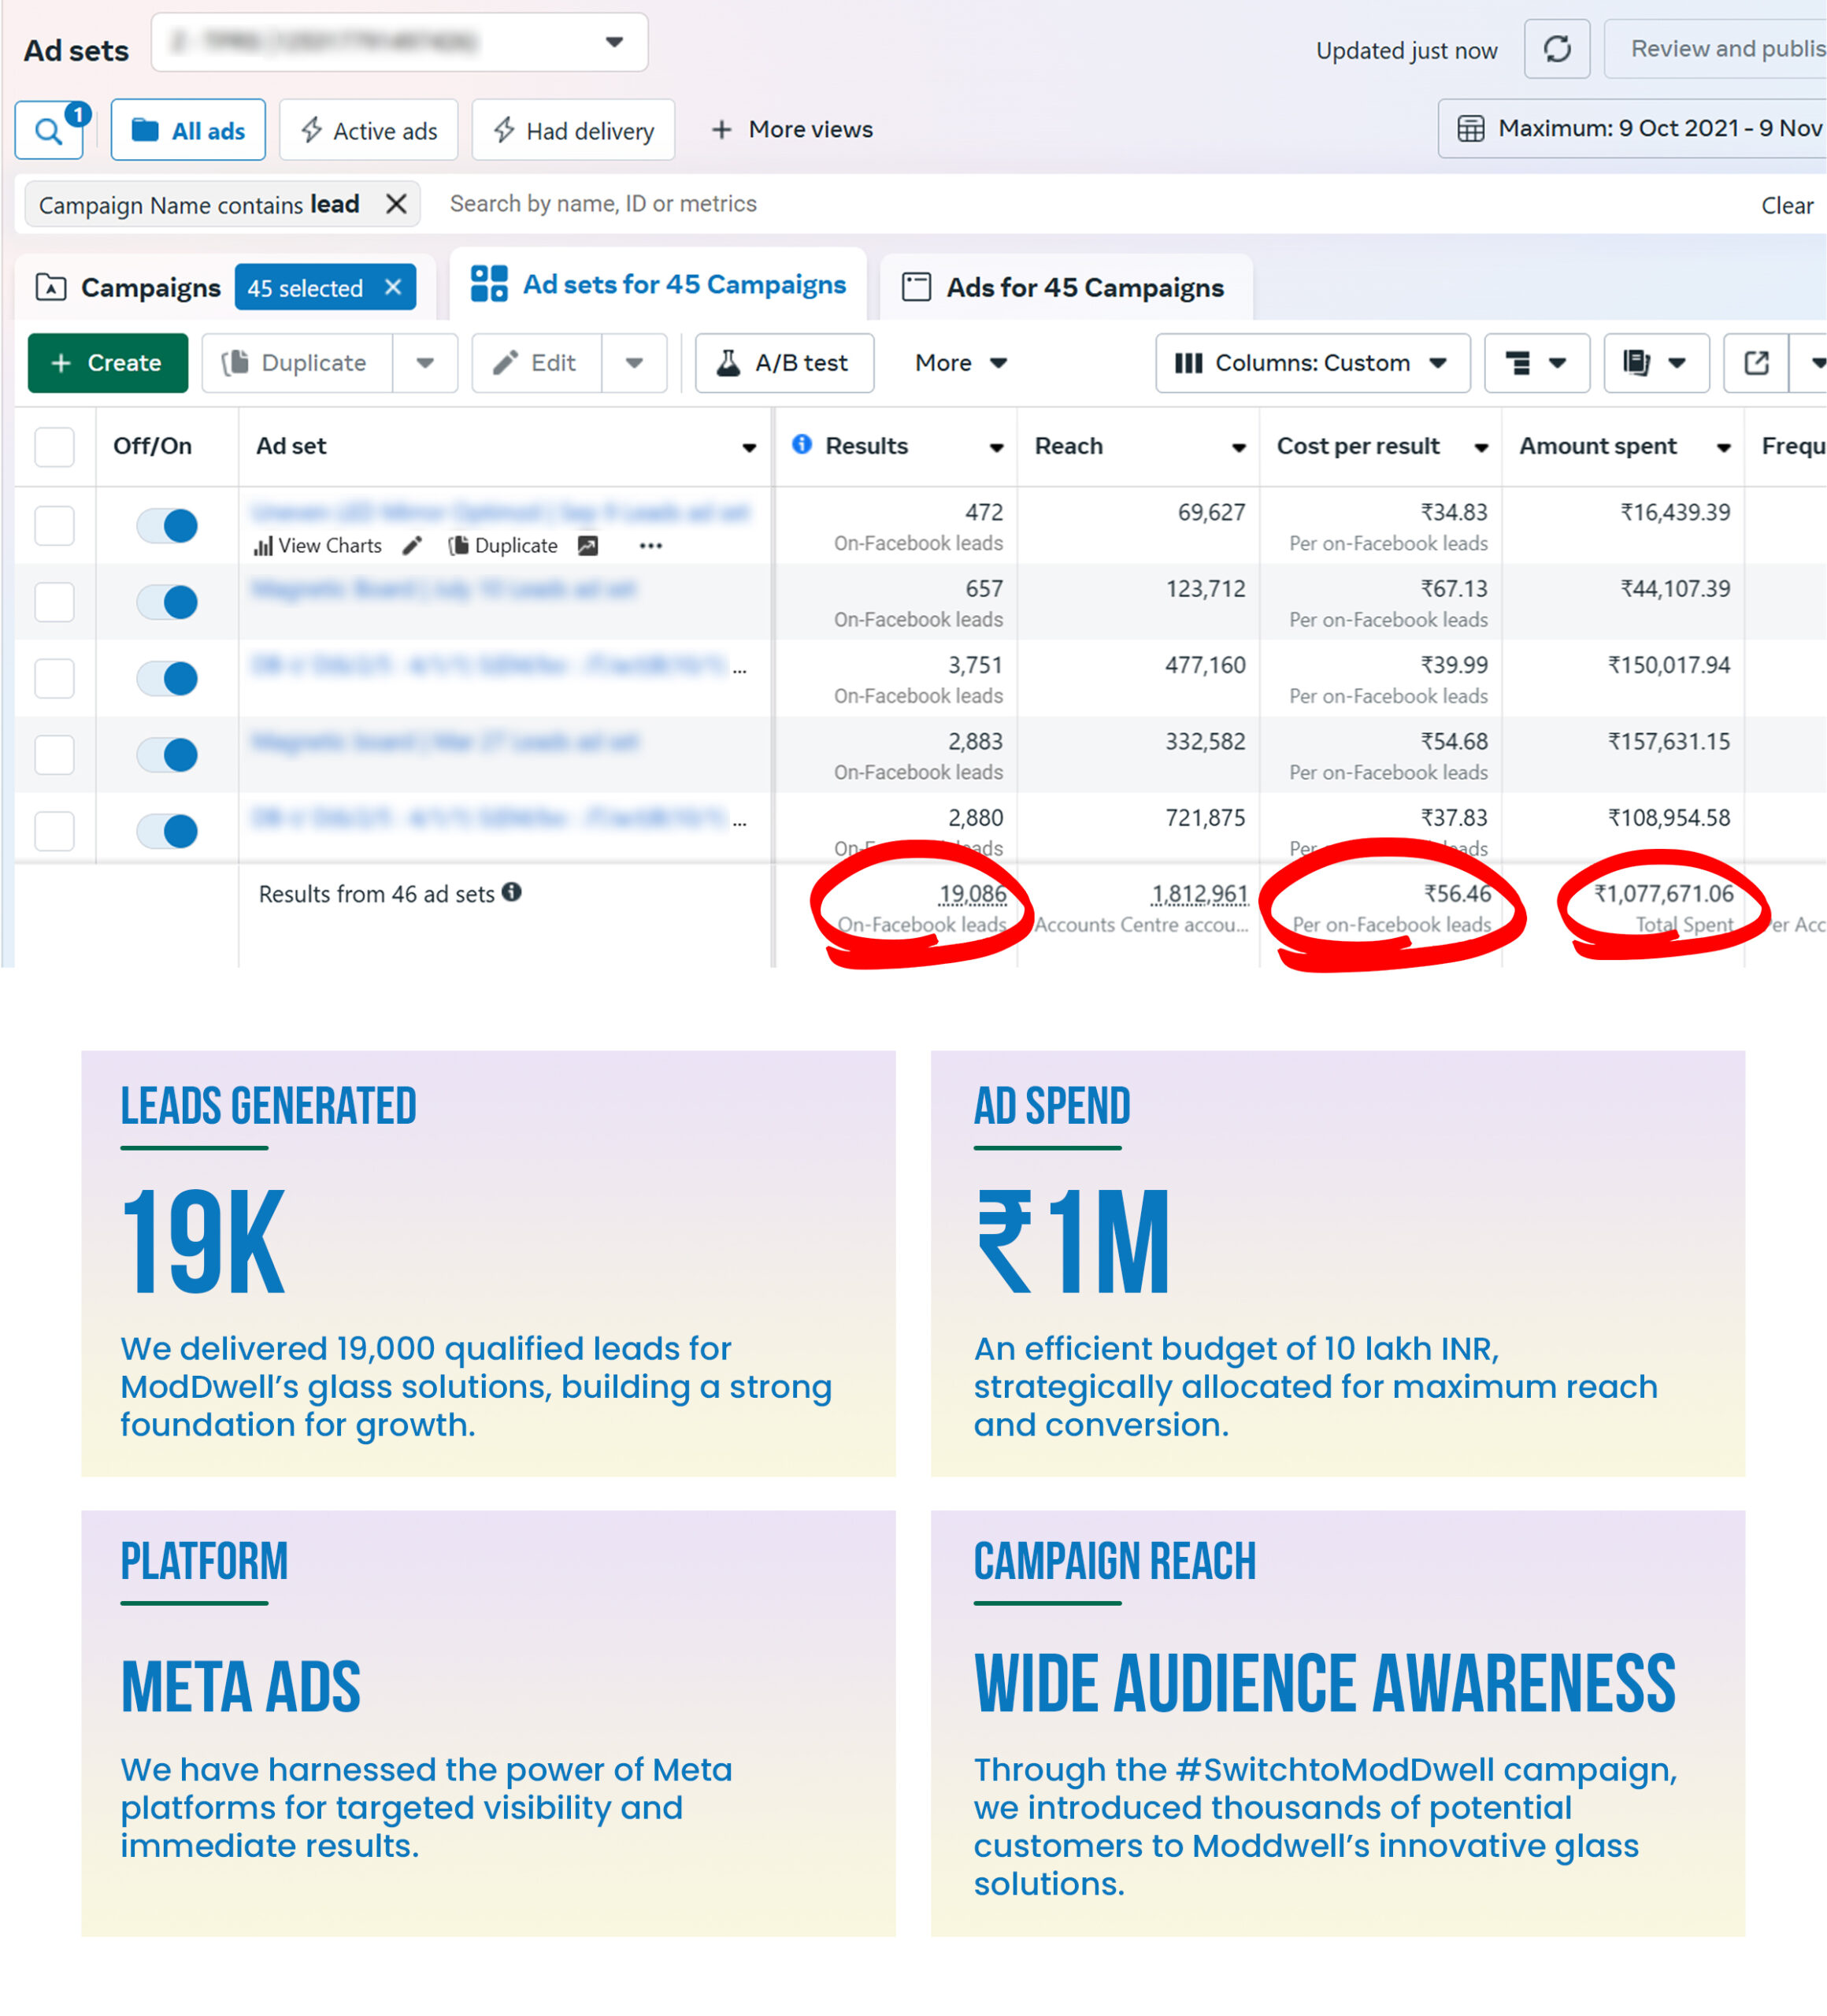Open the Results column dropdown arrow
1827x2016 pixels.
click(996, 448)
